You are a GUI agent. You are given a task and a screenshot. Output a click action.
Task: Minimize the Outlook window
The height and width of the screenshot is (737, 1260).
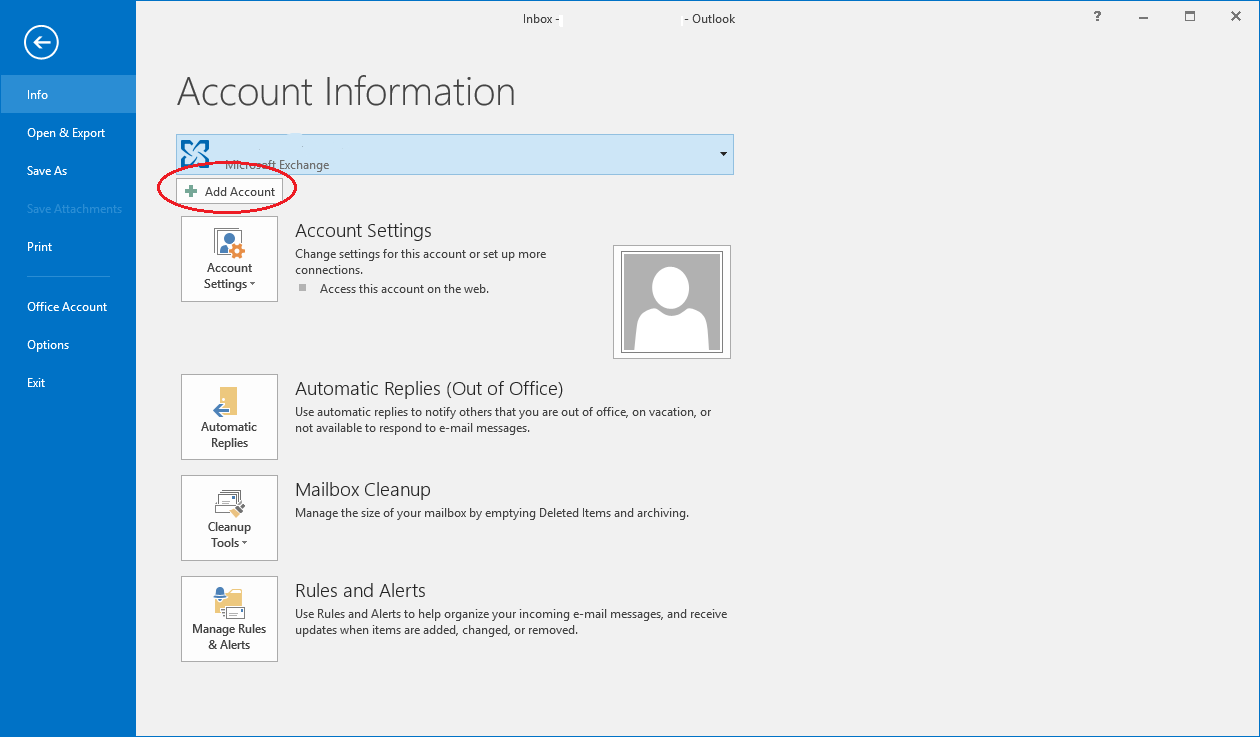[x=1144, y=17]
